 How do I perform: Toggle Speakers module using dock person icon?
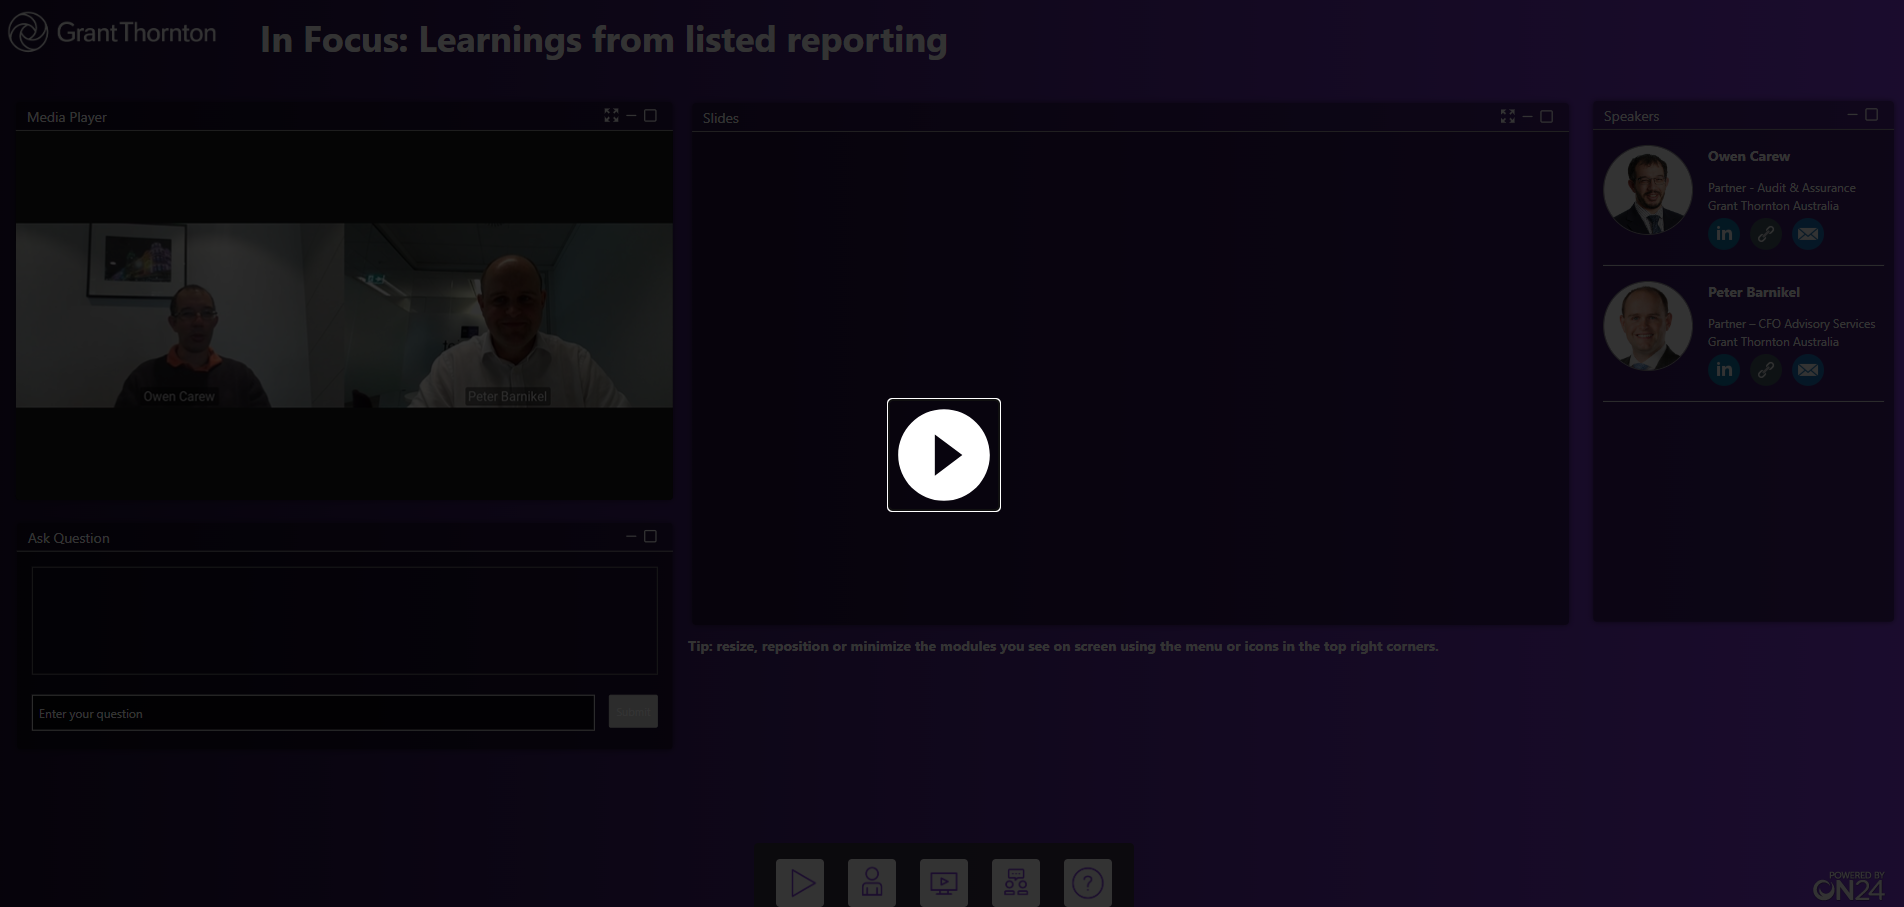point(872,882)
